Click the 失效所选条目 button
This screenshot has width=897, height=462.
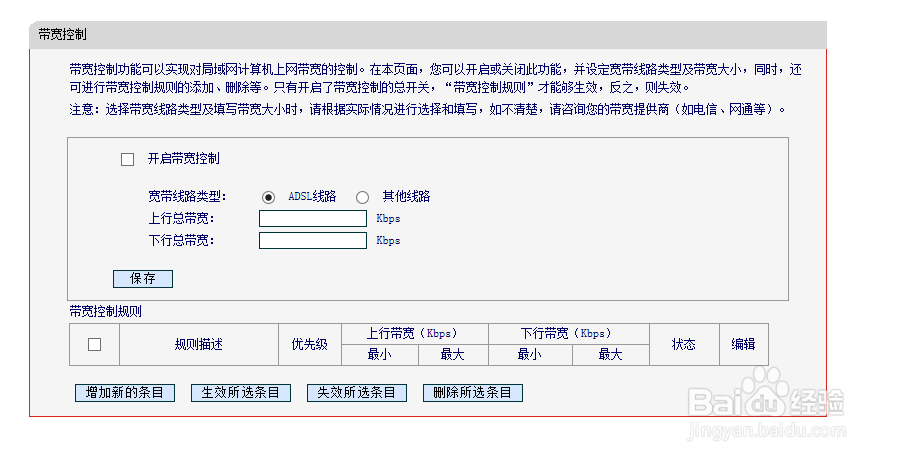click(357, 393)
